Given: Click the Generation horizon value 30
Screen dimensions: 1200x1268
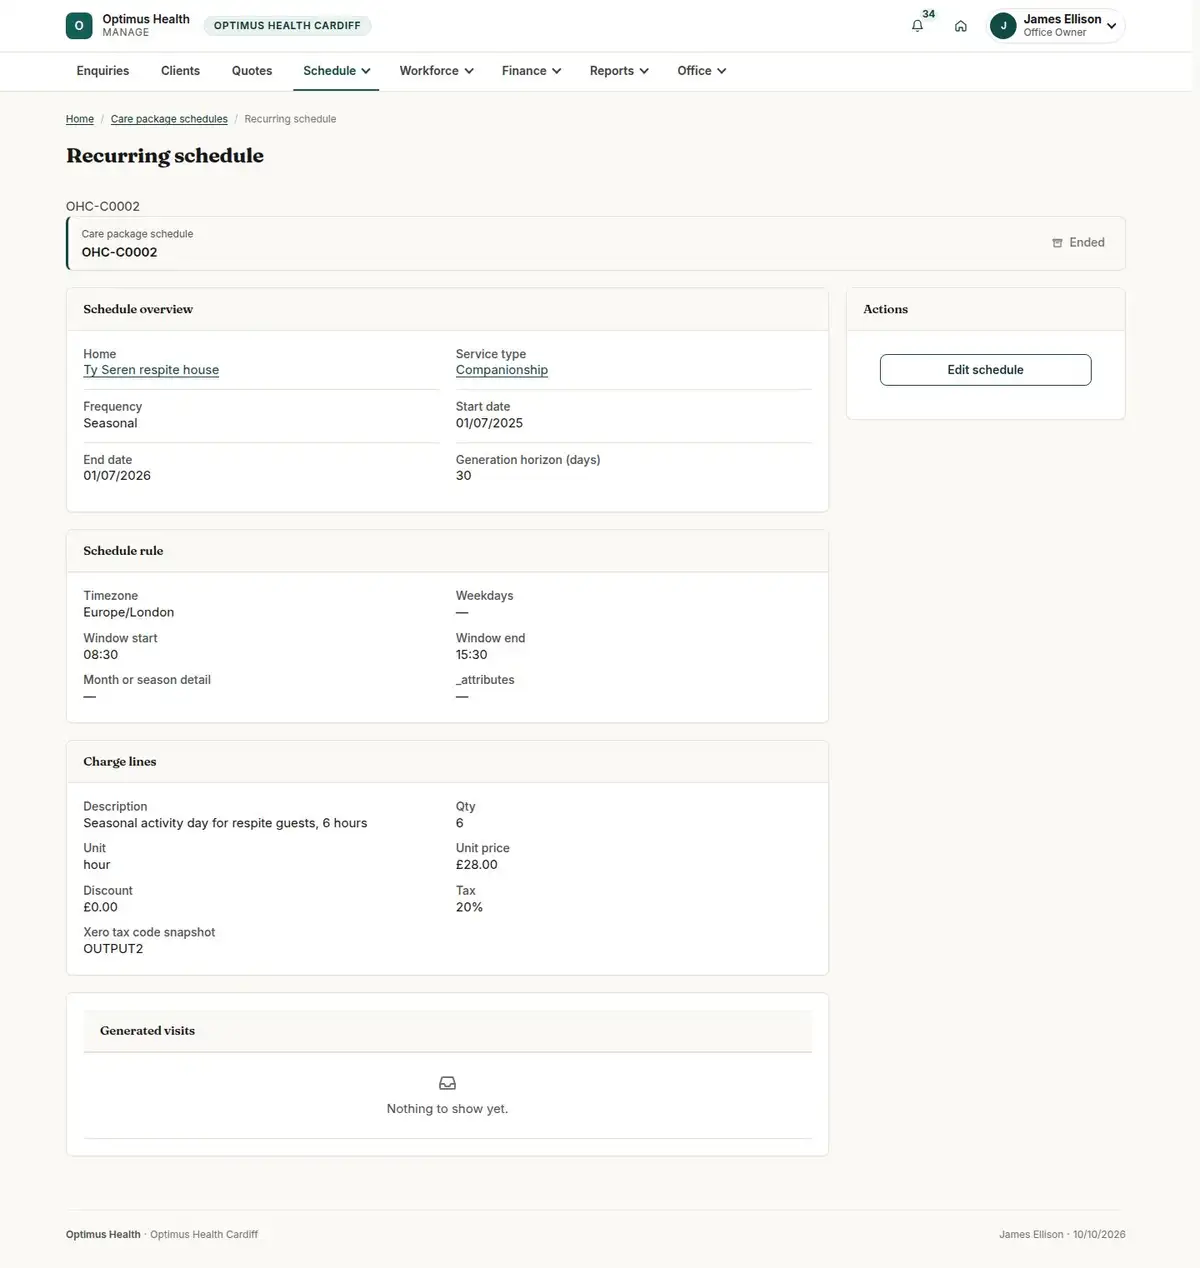Looking at the screenshot, I should (x=463, y=476).
